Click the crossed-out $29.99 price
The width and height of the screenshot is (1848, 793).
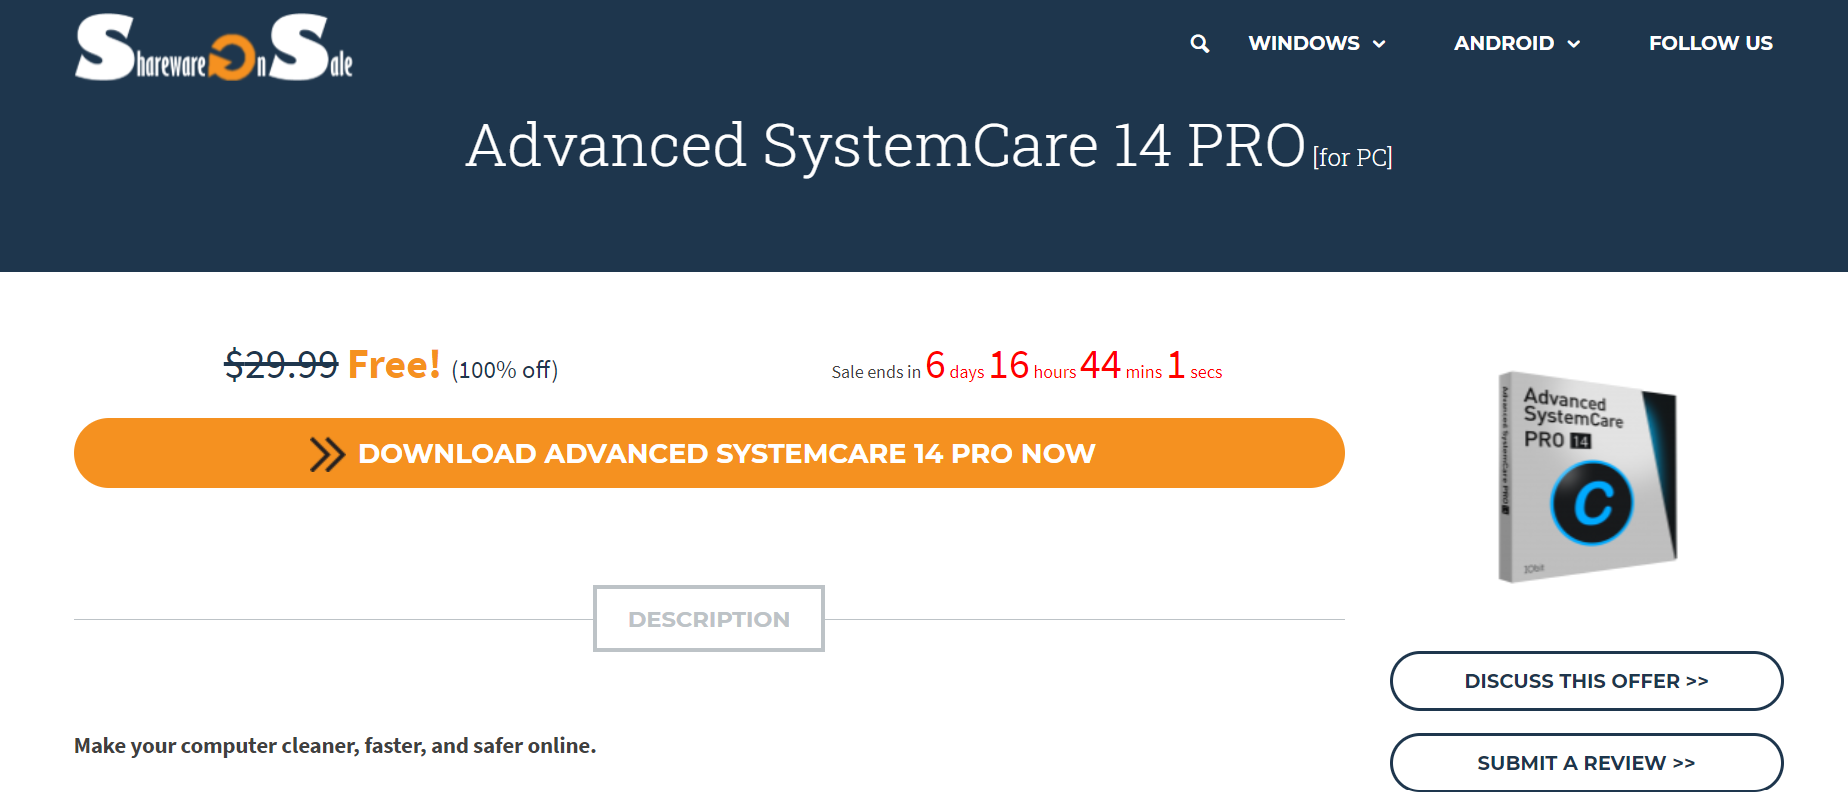point(281,365)
